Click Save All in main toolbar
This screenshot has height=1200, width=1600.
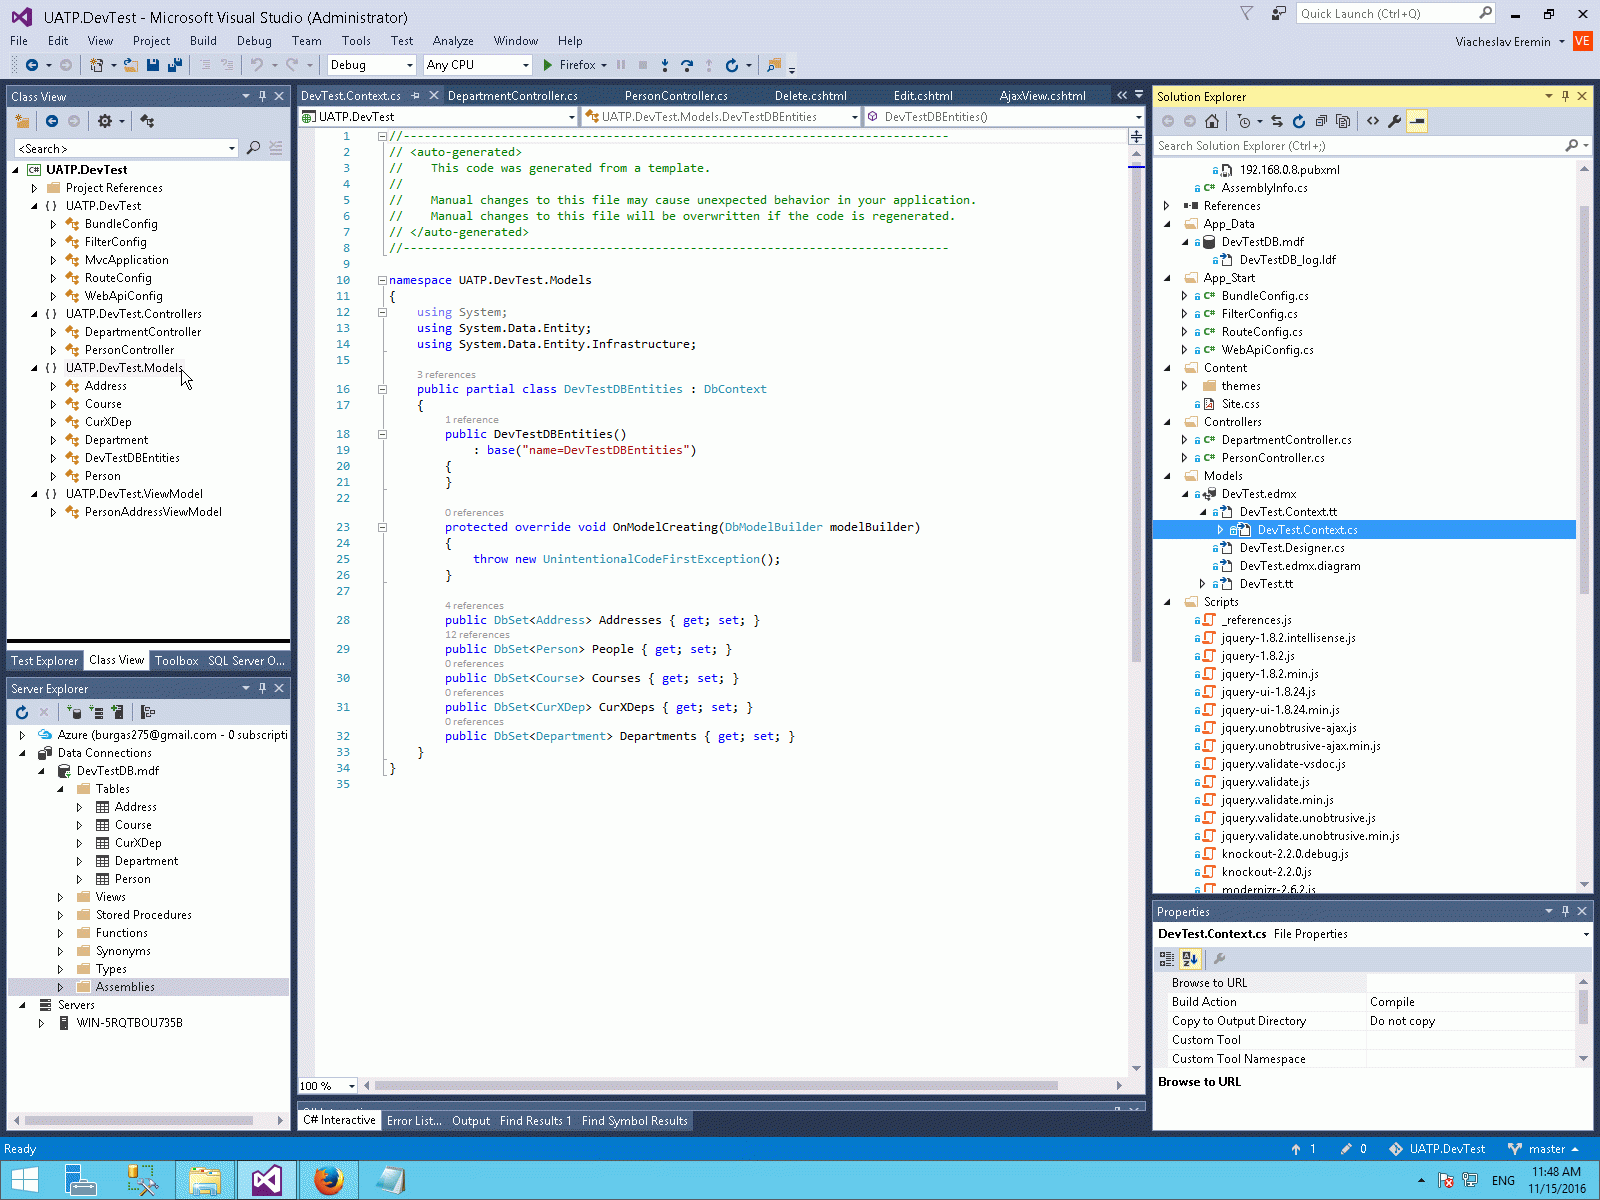[174, 65]
